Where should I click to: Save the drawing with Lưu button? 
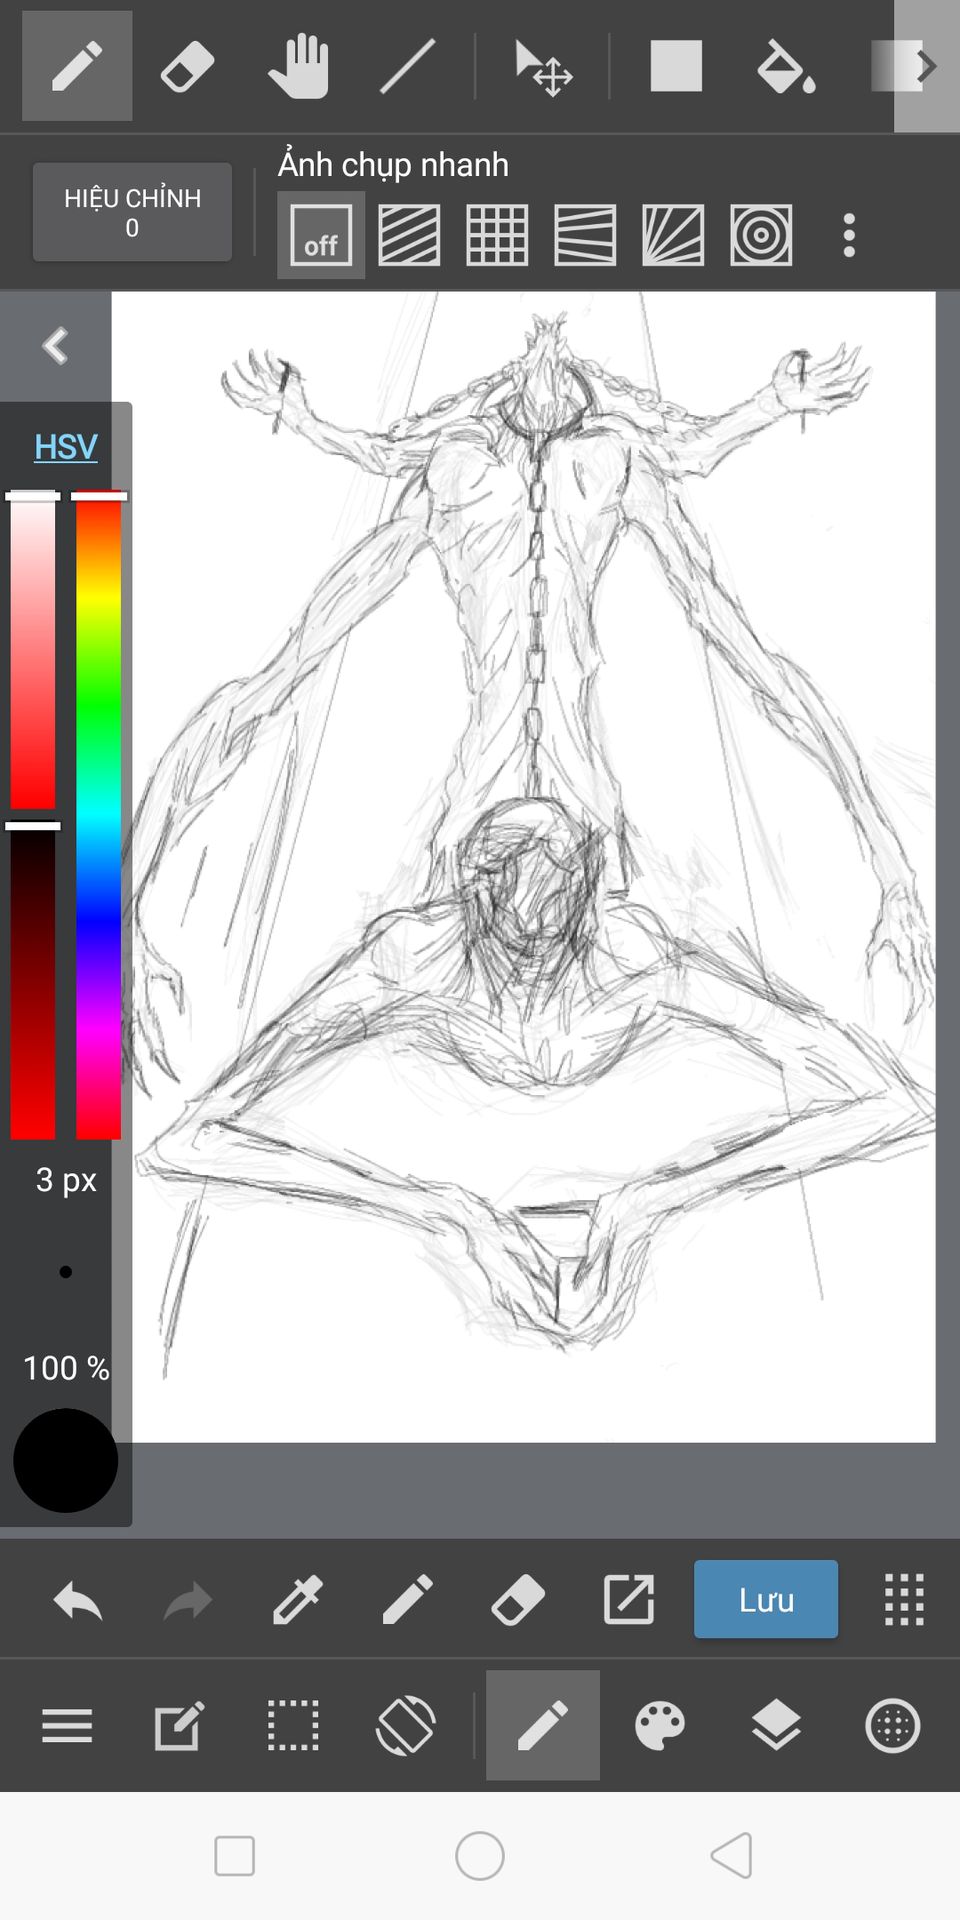tap(766, 1599)
